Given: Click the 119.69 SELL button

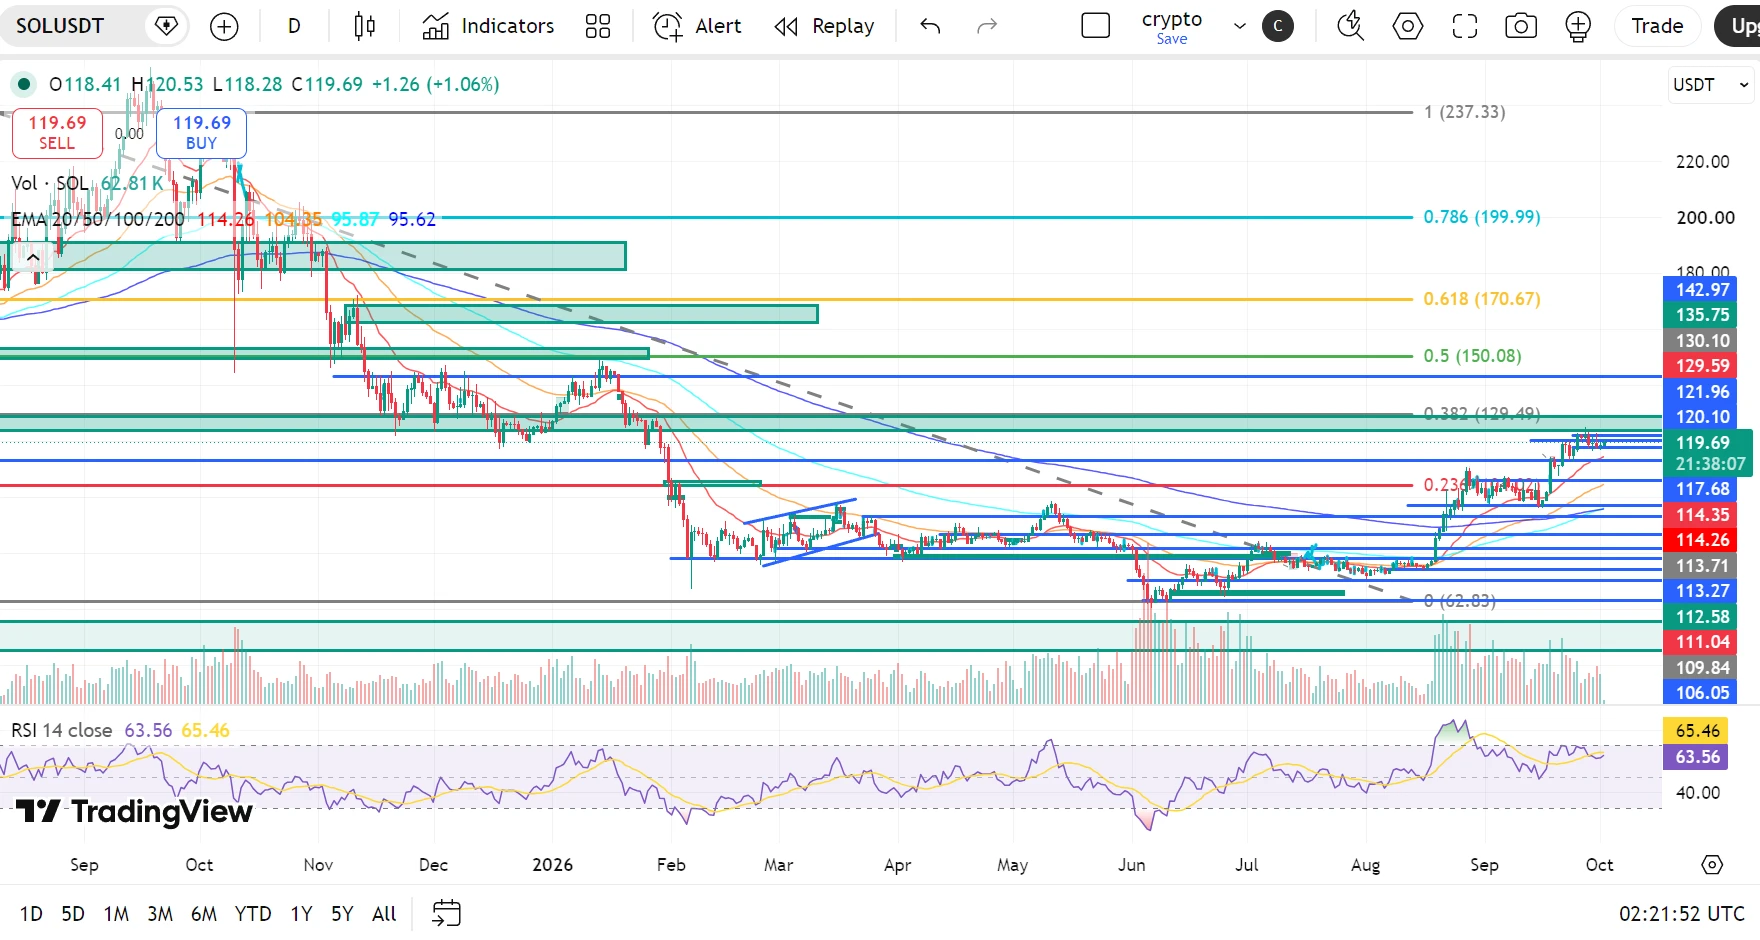Looking at the screenshot, I should click(57, 133).
